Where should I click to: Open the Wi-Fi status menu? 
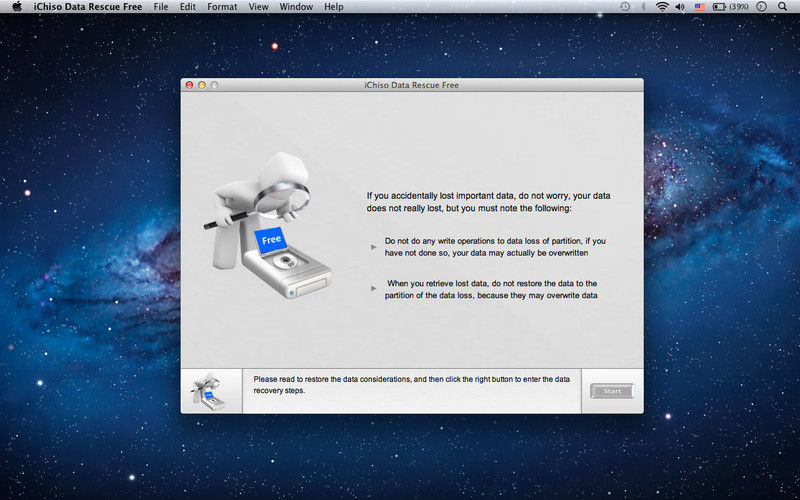point(662,7)
